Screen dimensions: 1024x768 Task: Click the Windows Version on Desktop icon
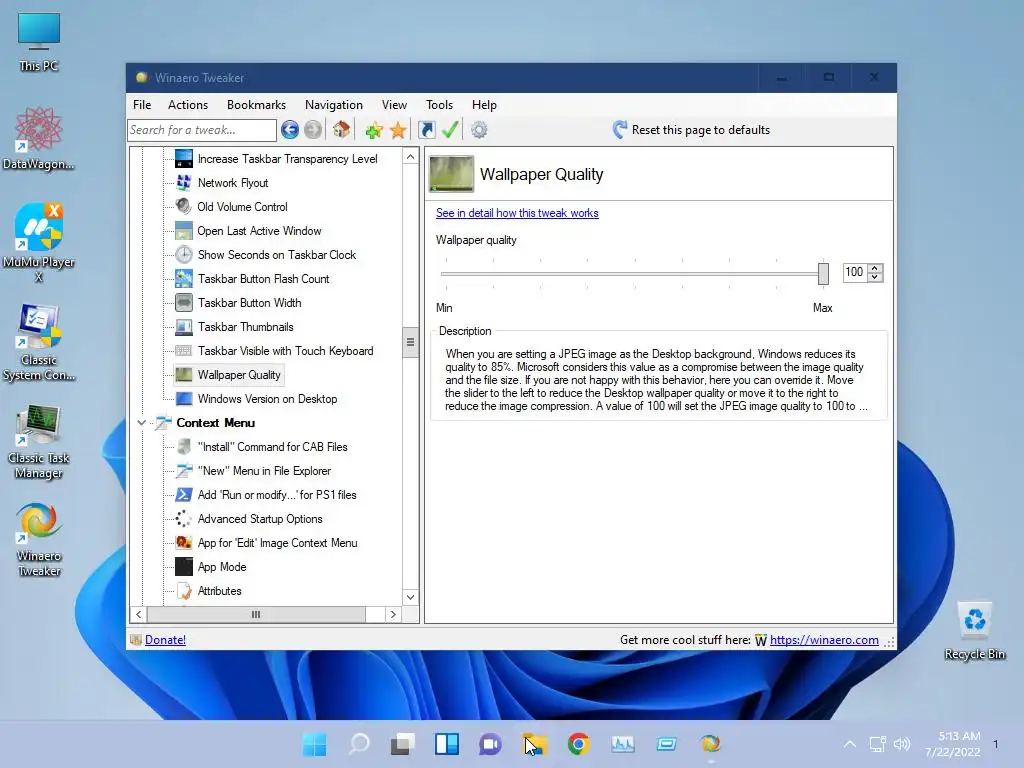184,398
